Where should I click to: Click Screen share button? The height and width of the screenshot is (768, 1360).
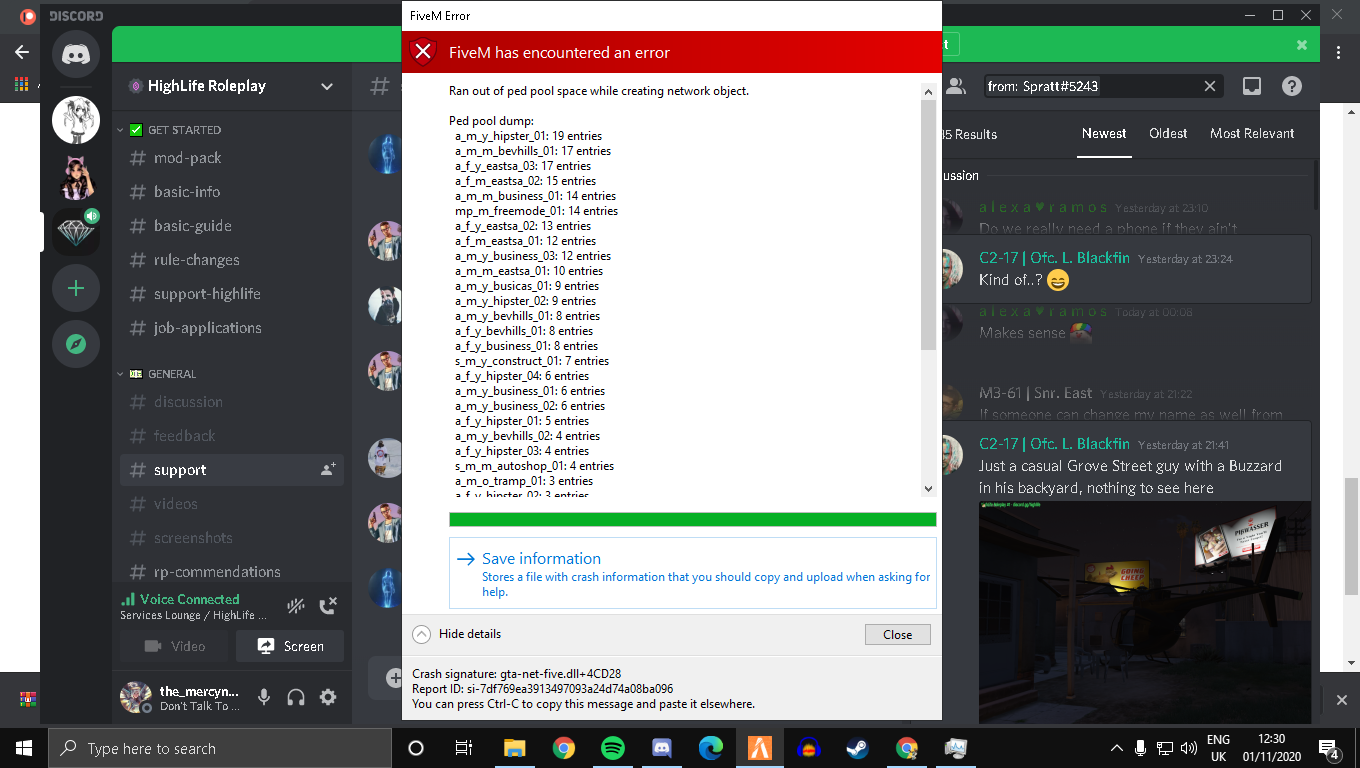[290, 646]
